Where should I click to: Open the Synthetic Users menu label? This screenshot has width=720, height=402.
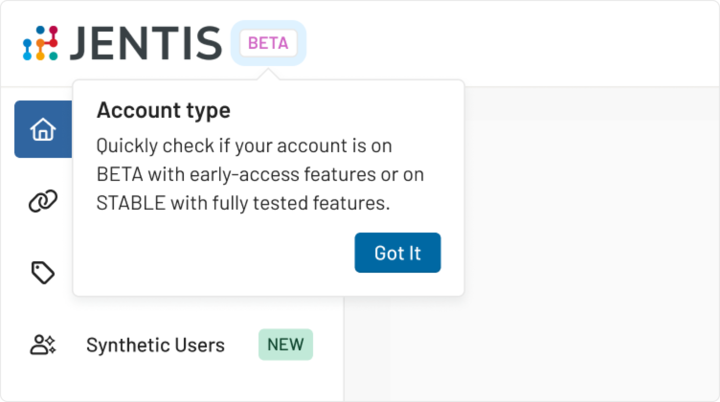pos(155,345)
